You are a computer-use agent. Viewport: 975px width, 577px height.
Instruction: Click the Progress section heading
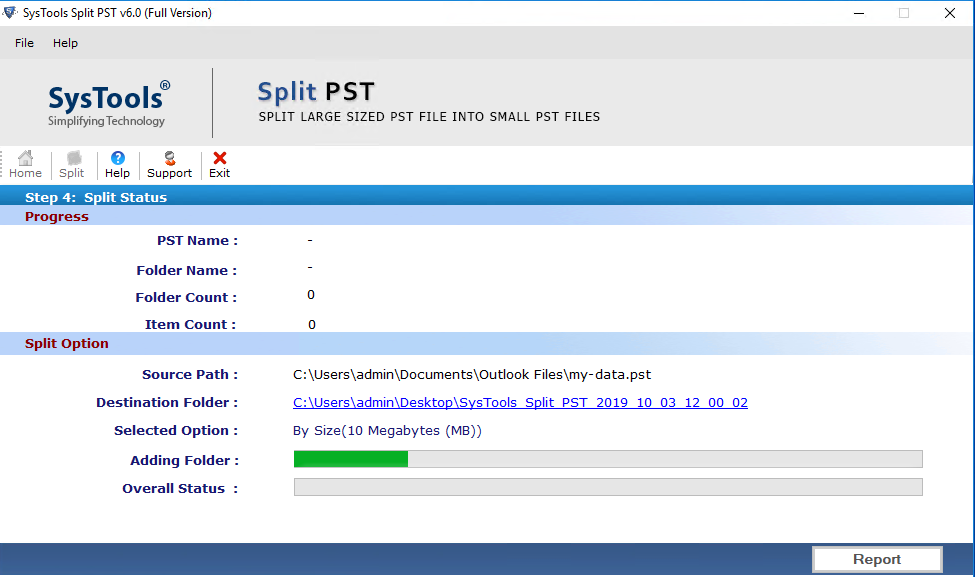point(57,216)
